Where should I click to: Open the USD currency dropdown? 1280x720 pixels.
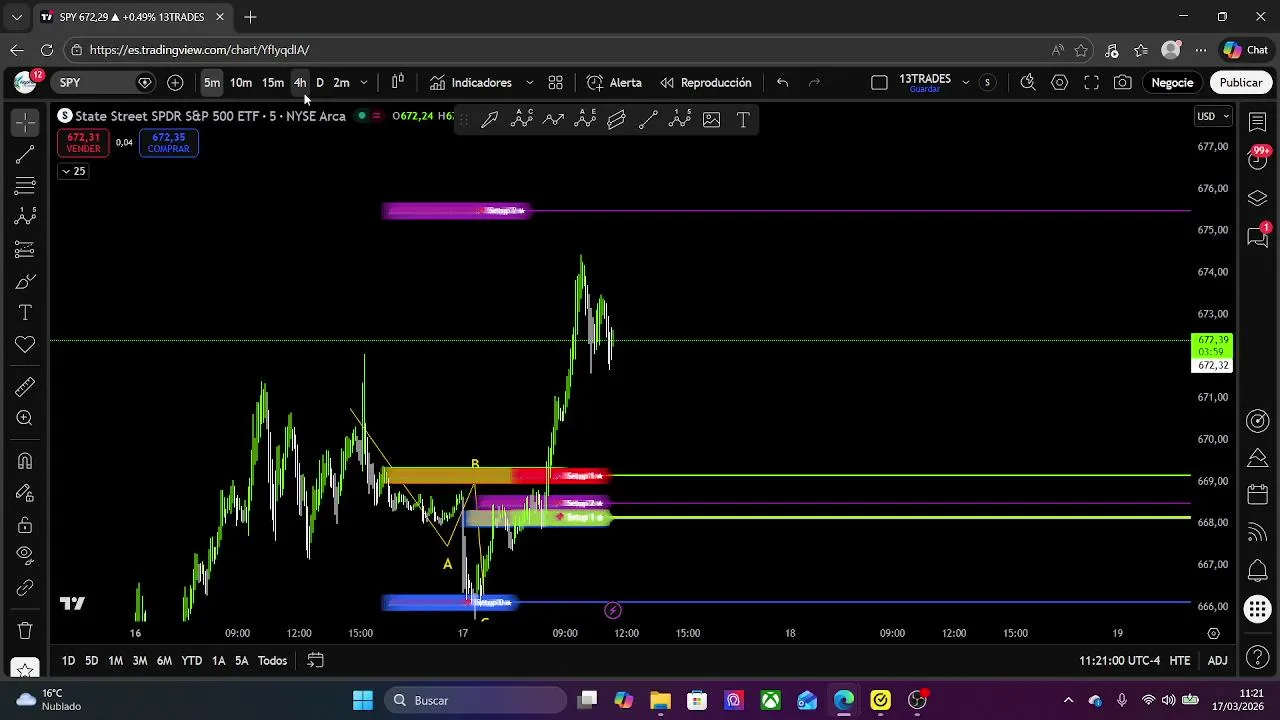point(1213,116)
